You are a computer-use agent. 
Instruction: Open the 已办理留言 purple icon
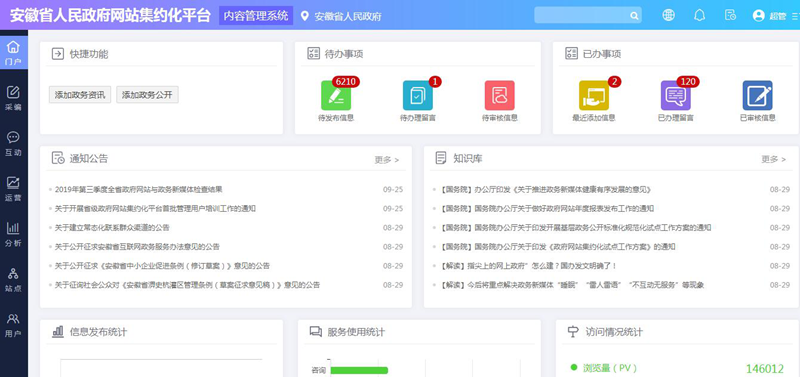[x=676, y=95]
